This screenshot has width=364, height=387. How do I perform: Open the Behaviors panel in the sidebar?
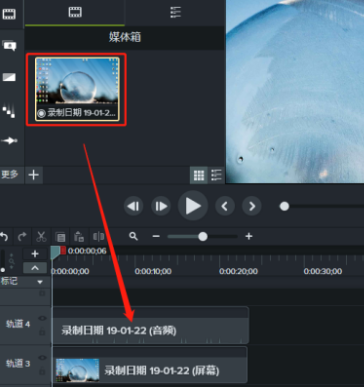tap(9, 110)
